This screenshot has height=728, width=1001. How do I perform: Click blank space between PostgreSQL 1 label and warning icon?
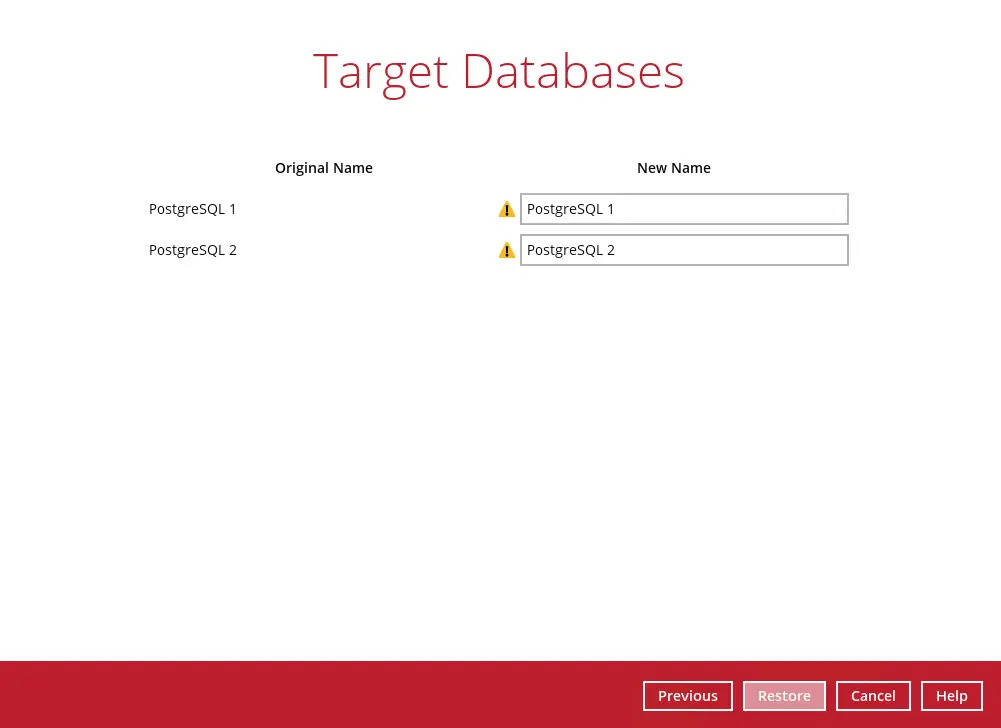370,209
